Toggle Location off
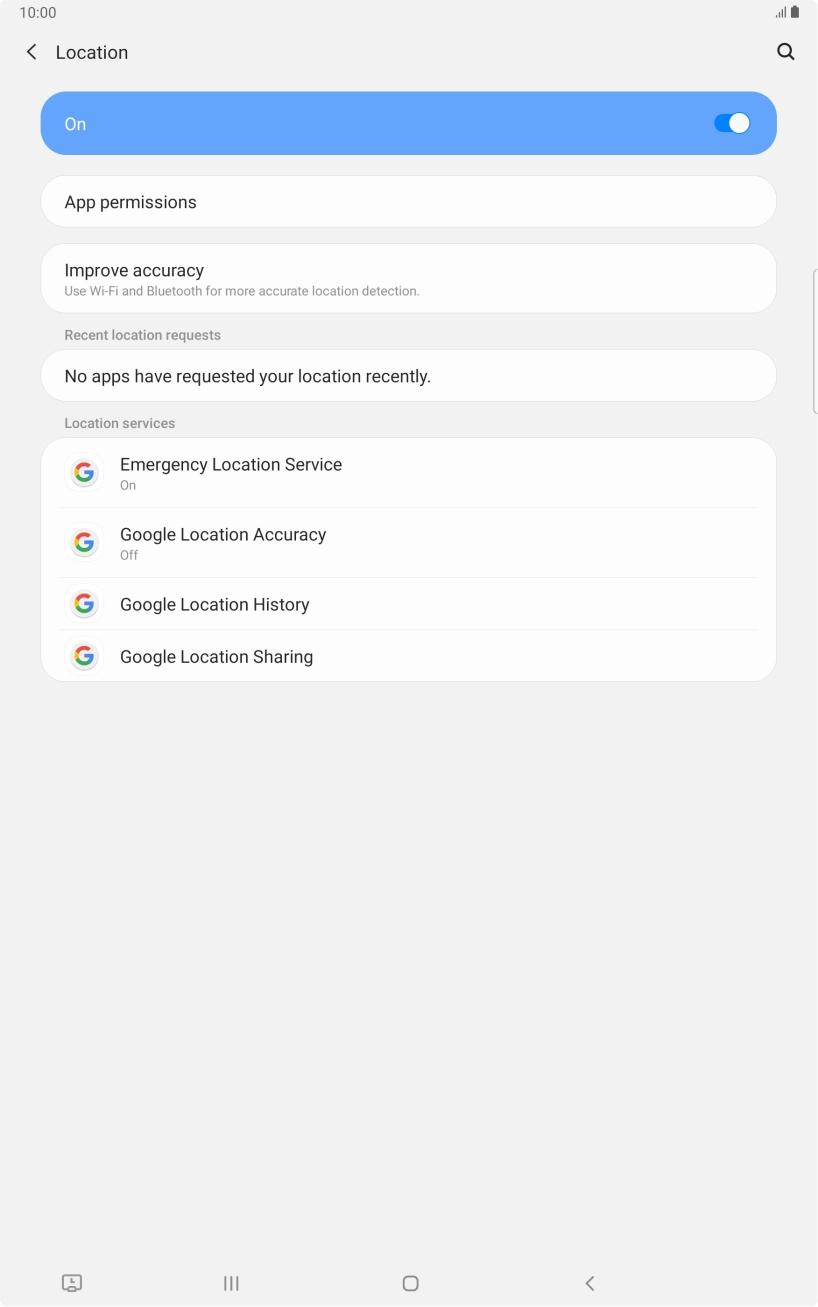This screenshot has height=1307, width=818. [x=731, y=122]
